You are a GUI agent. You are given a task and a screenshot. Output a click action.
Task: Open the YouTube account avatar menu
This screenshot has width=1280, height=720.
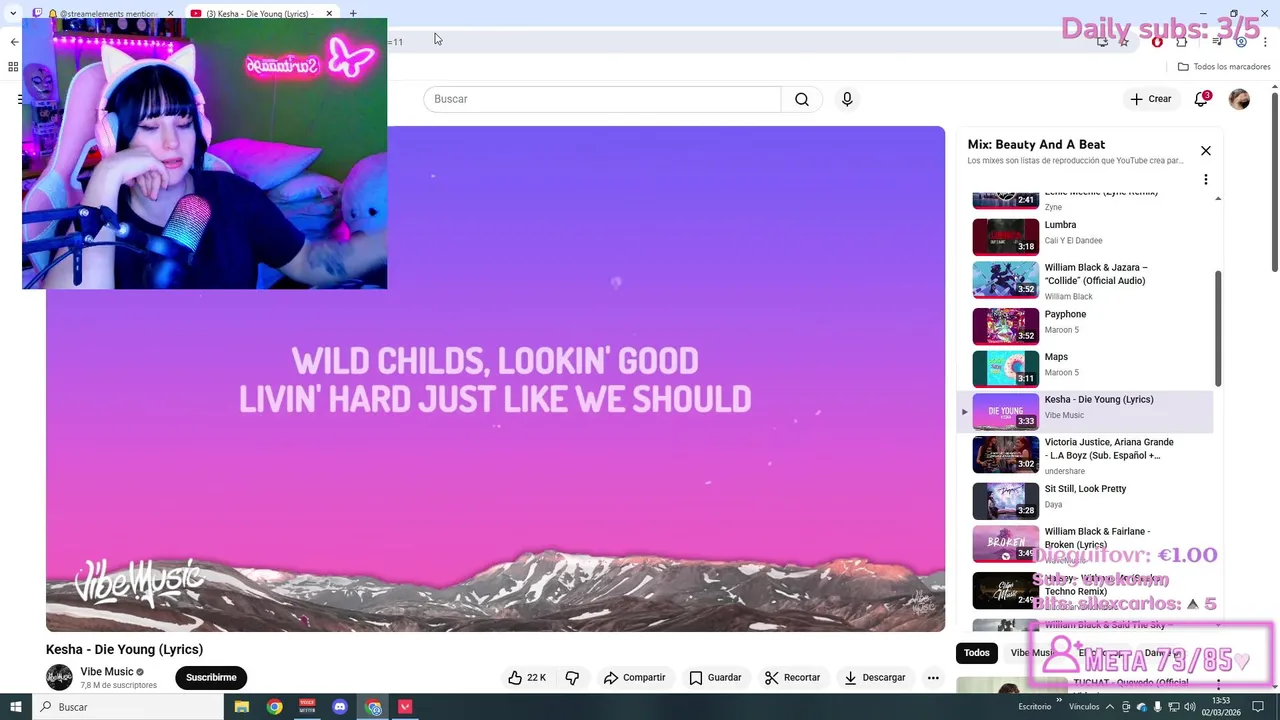1239,99
